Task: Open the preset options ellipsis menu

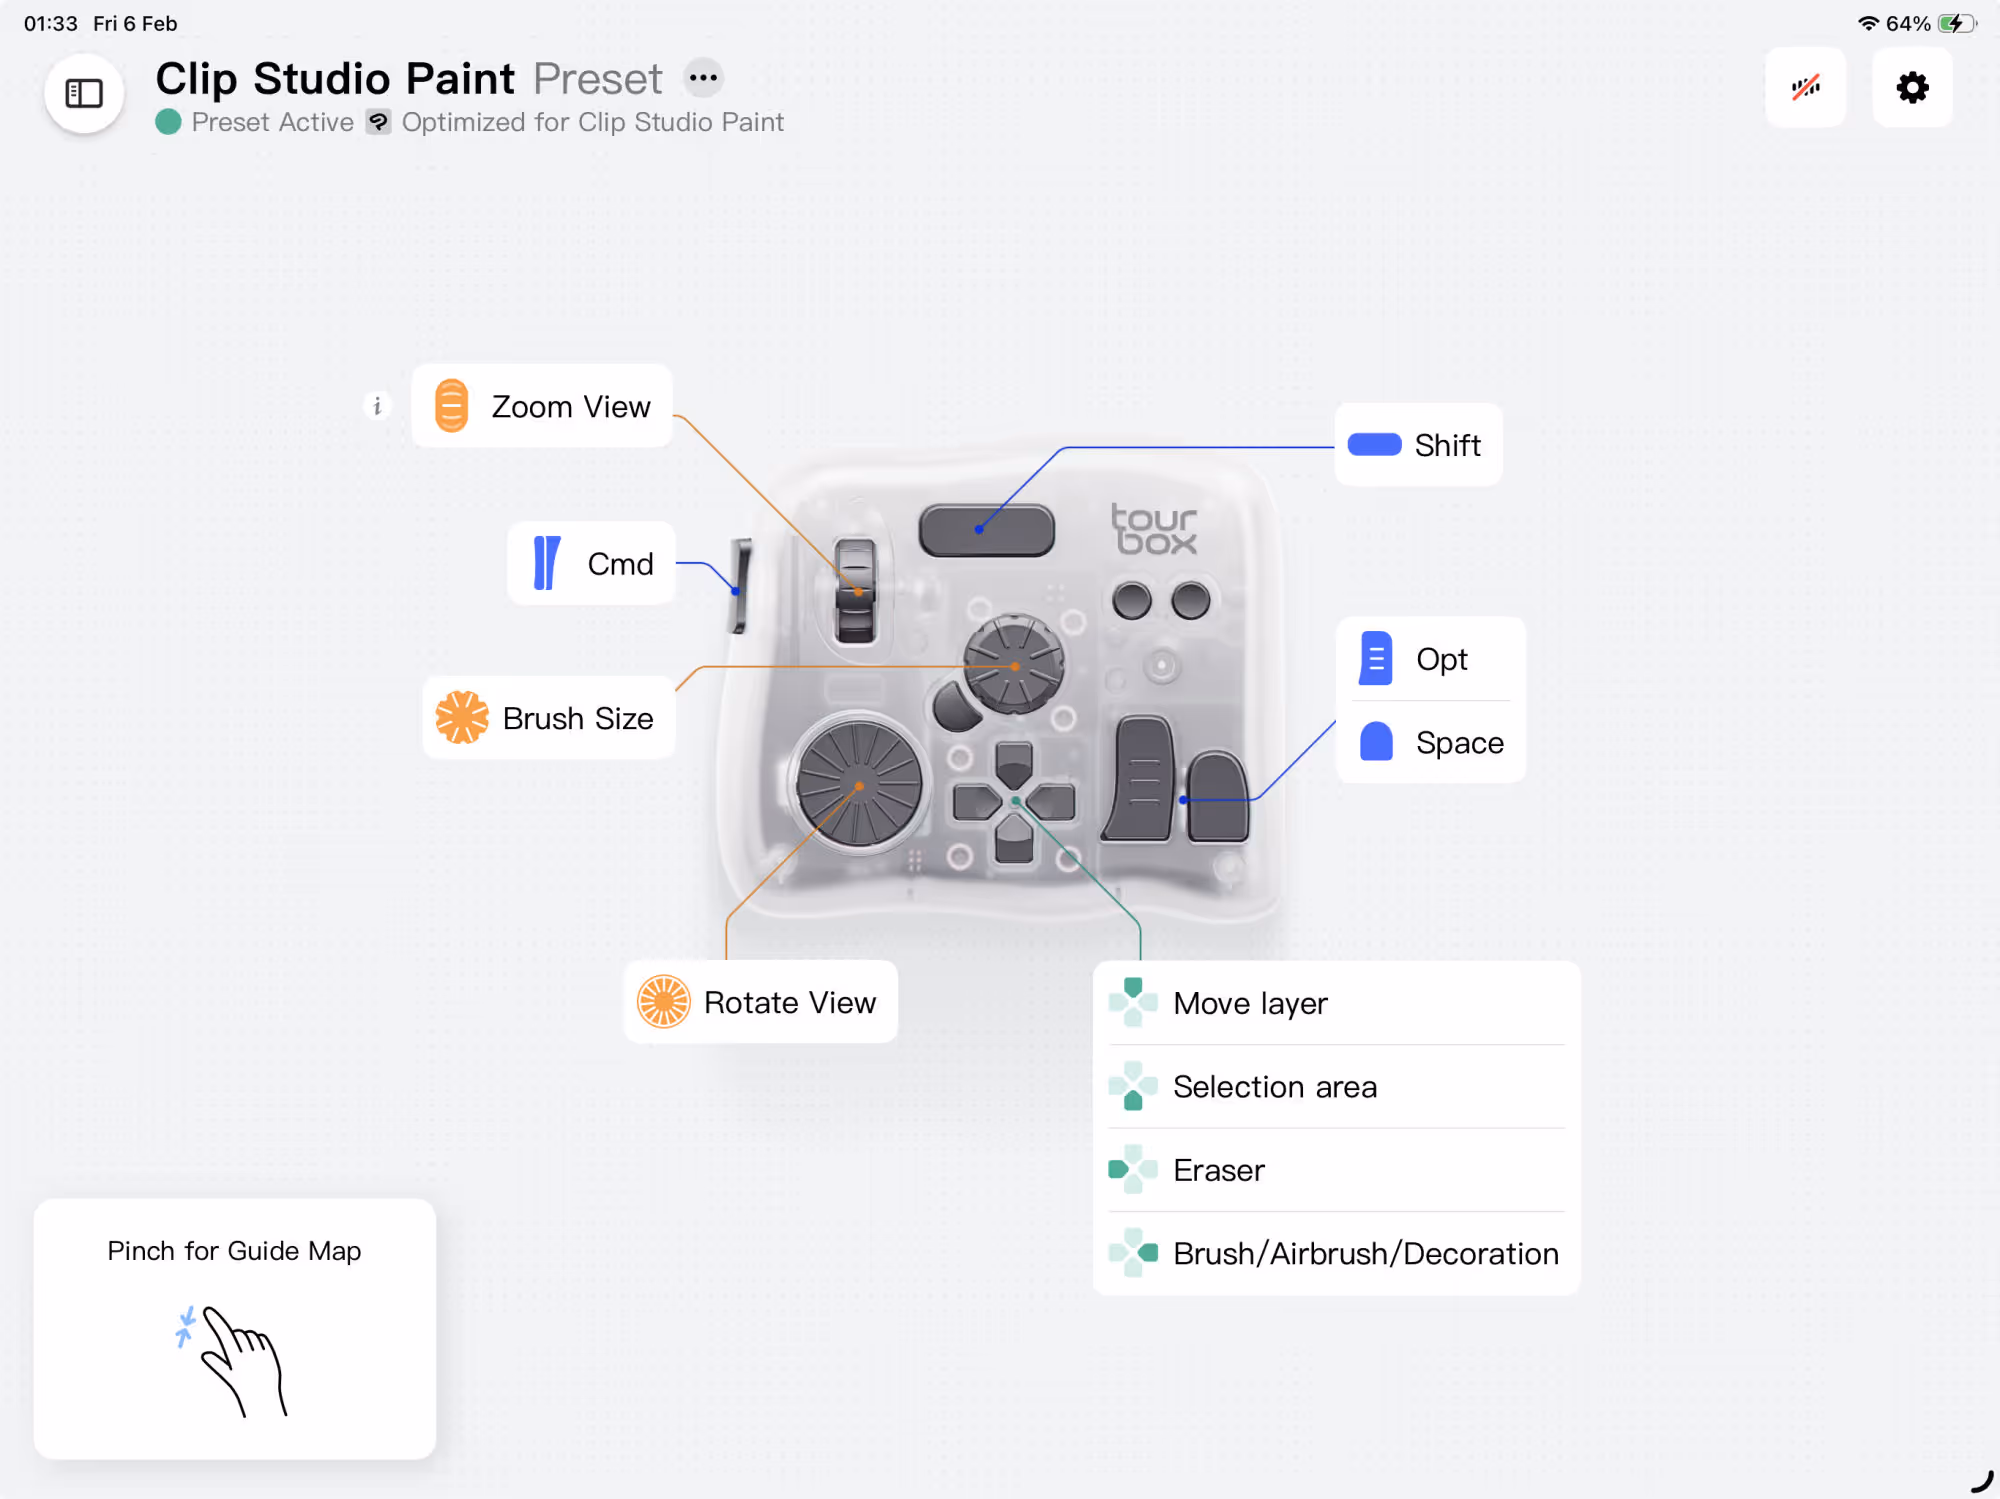Action: (703, 78)
